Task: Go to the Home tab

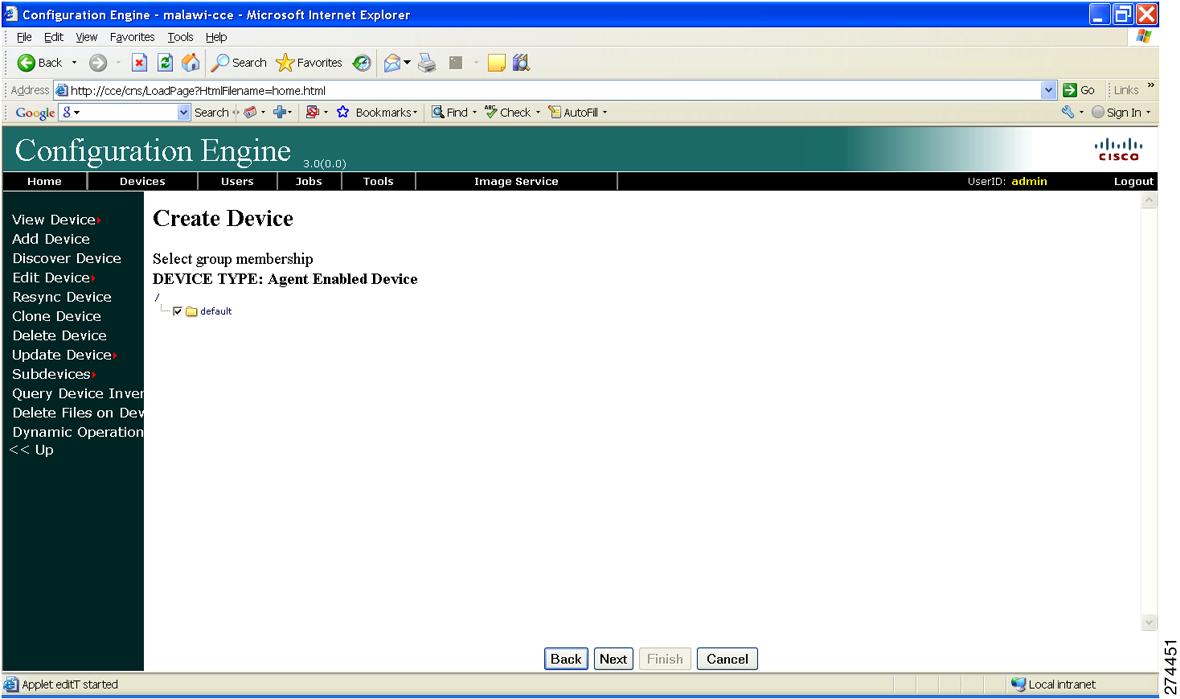Action: click(44, 181)
